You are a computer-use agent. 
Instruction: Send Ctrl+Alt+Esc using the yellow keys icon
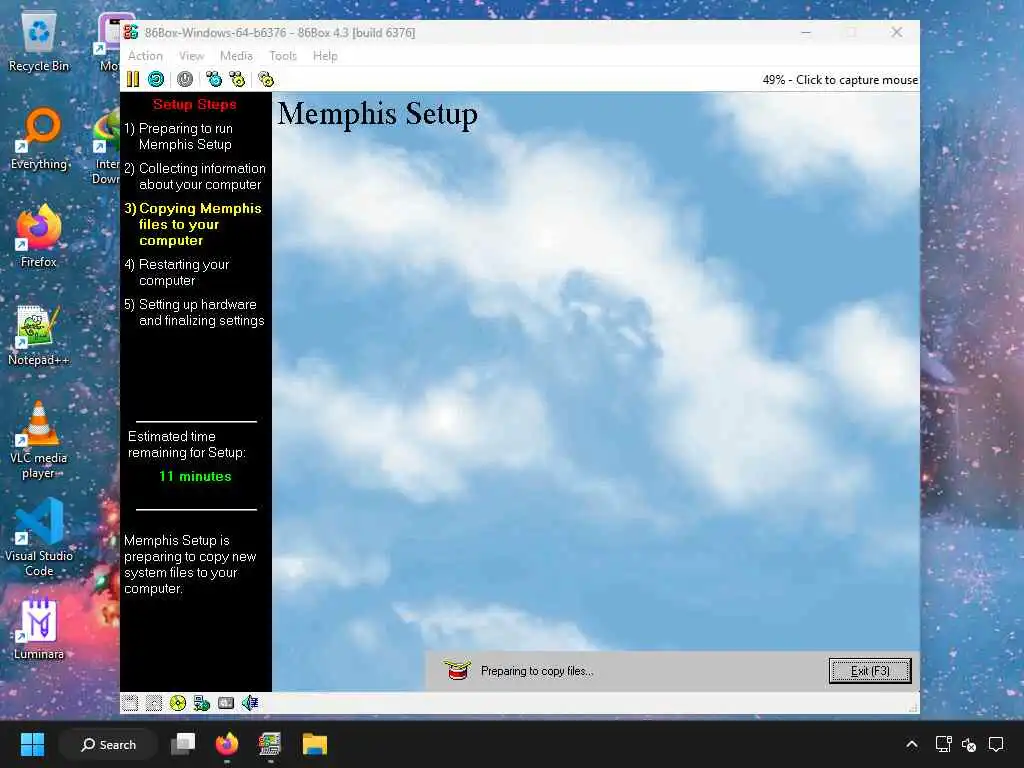(x=238, y=79)
